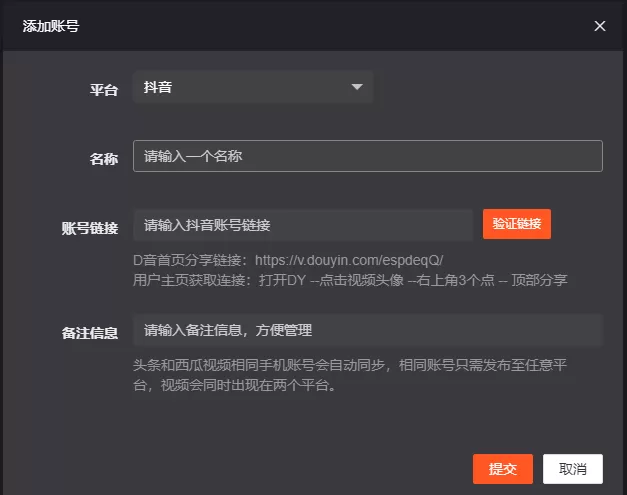Click the 抖音账号链接 input box
Screen dimensions: 627x495
point(302,224)
